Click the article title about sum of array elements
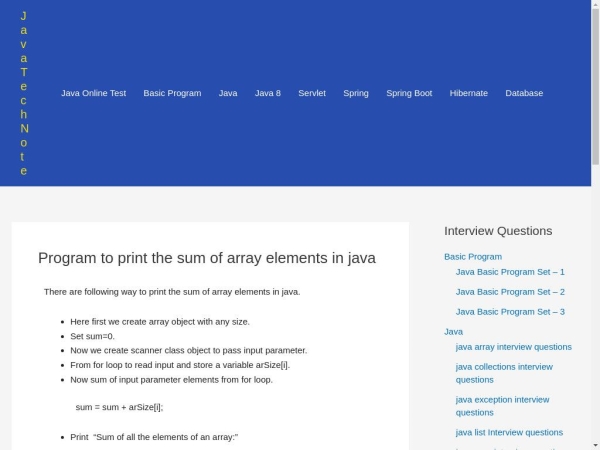The image size is (600, 450). click(x=207, y=258)
